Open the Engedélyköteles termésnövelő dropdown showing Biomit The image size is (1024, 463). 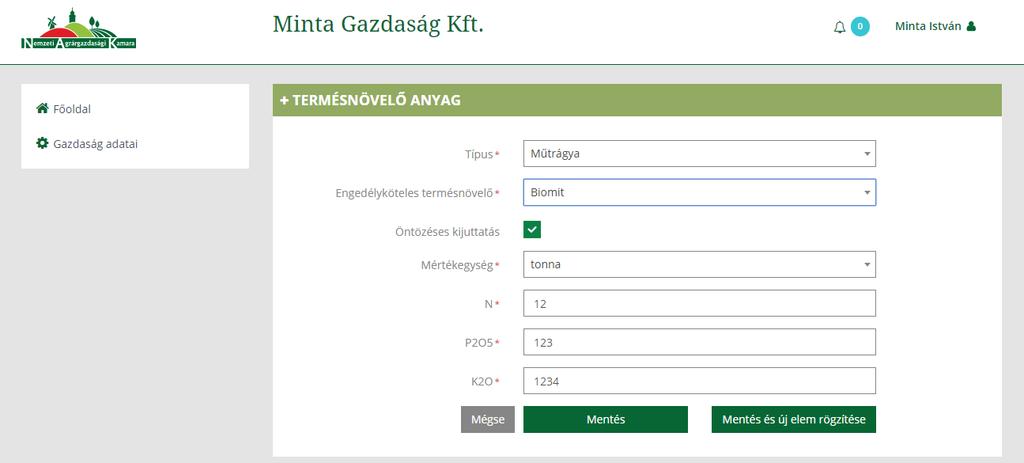(699, 193)
